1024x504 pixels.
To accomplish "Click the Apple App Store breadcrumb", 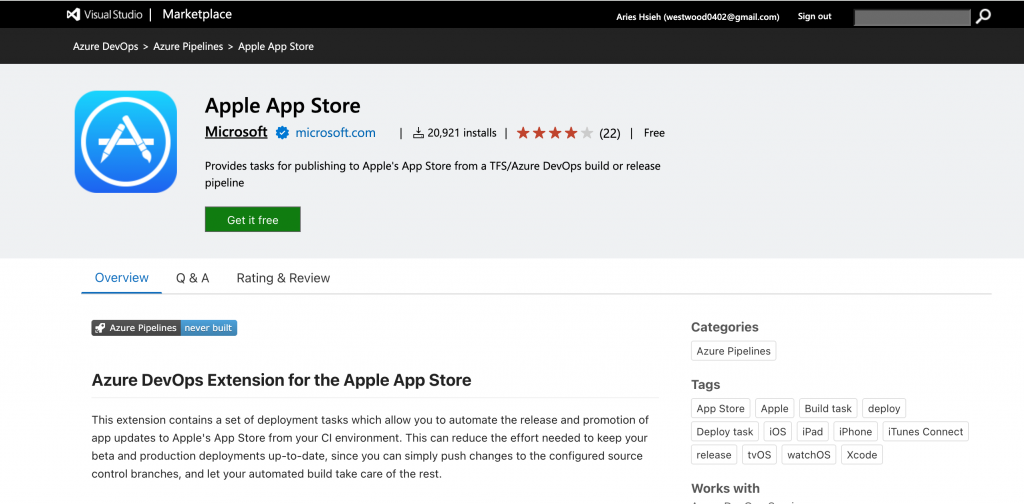I will pyautogui.click(x=276, y=46).
